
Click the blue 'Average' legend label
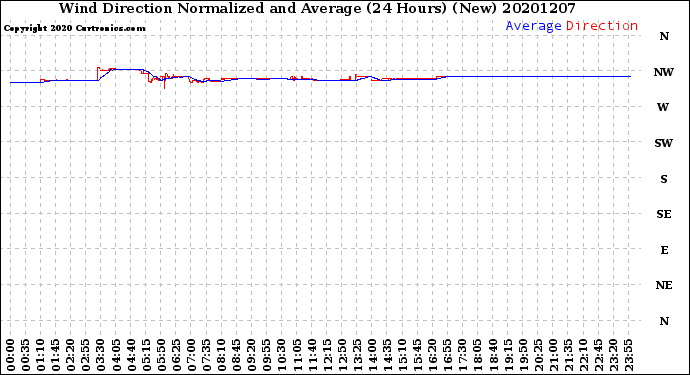tap(533, 26)
